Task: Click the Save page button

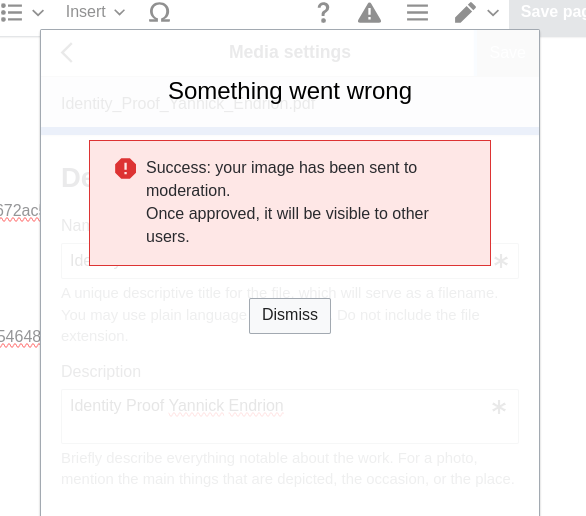Action: [x=548, y=12]
